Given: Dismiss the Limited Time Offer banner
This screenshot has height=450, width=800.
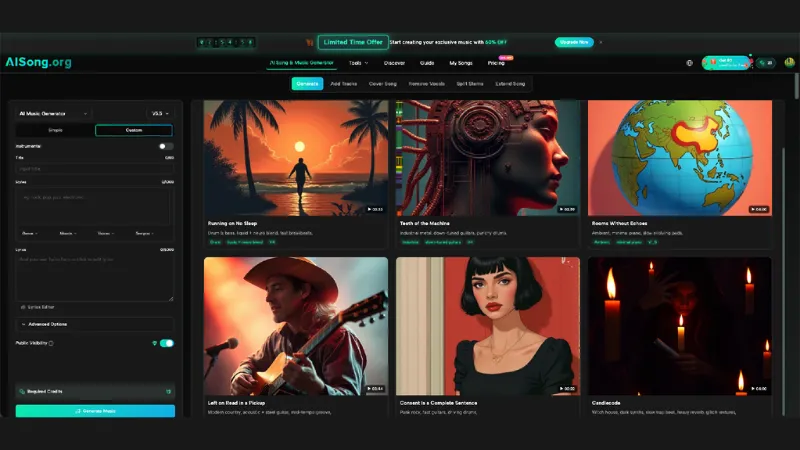Looking at the screenshot, I should pyautogui.click(x=601, y=42).
